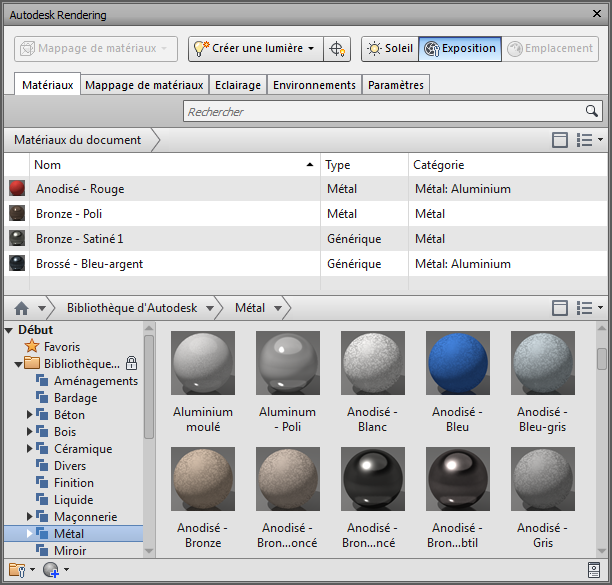The width and height of the screenshot is (612, 585).
Task: Close the Autodesk Rendering window
Action: (x=597, y=14)
